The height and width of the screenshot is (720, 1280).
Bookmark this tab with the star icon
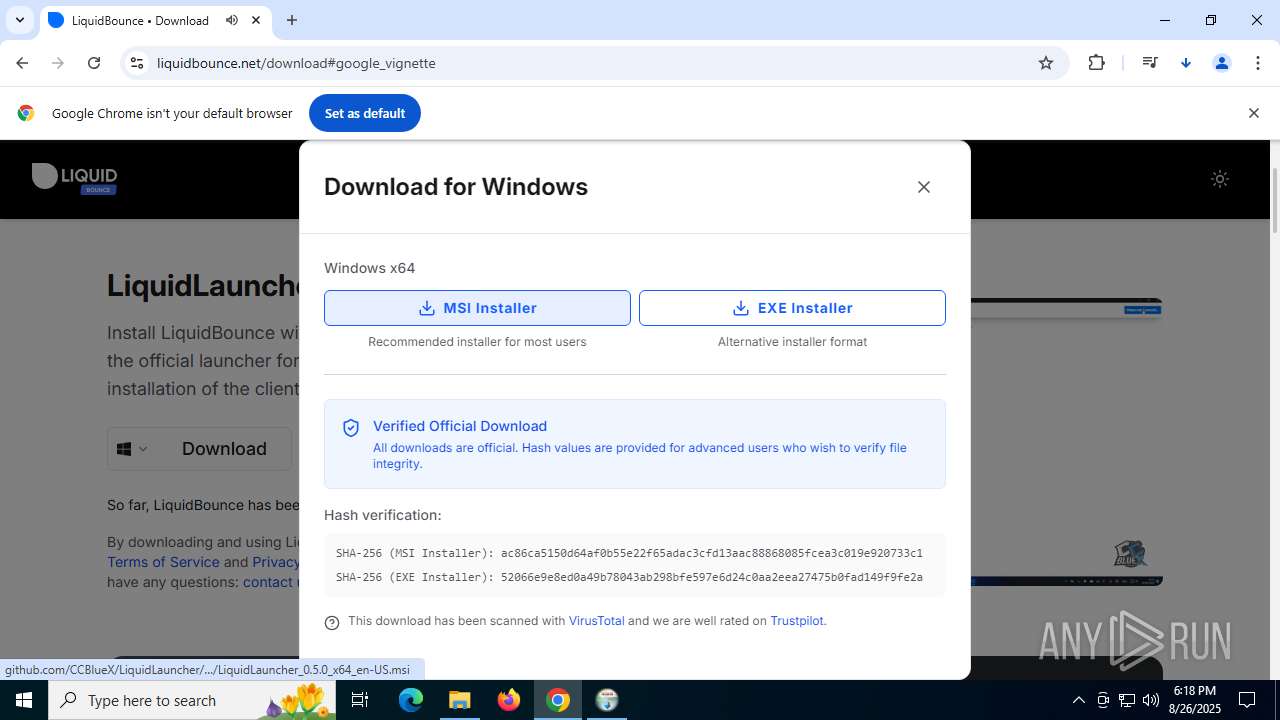click(x=1046, y=63)
